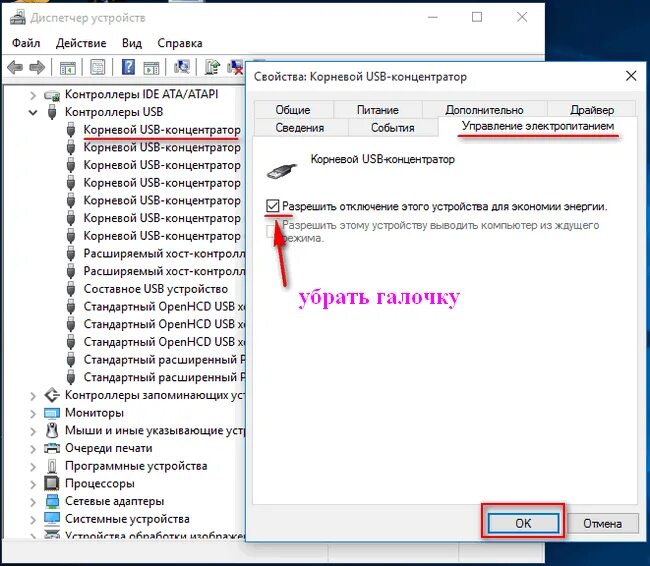Click the Отмена button

point(602,523)
